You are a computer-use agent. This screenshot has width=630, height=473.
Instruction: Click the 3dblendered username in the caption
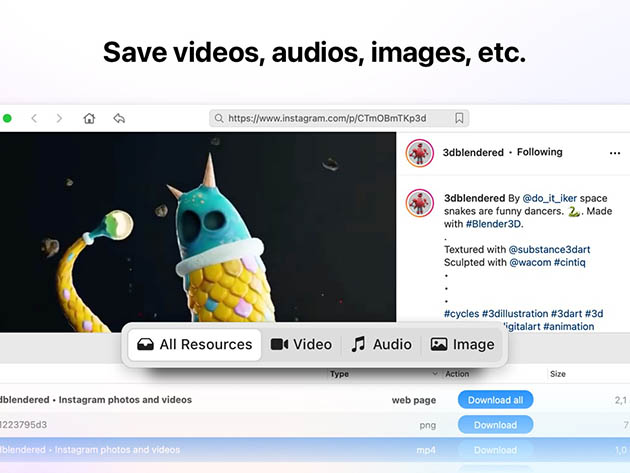tap(475, 198)
